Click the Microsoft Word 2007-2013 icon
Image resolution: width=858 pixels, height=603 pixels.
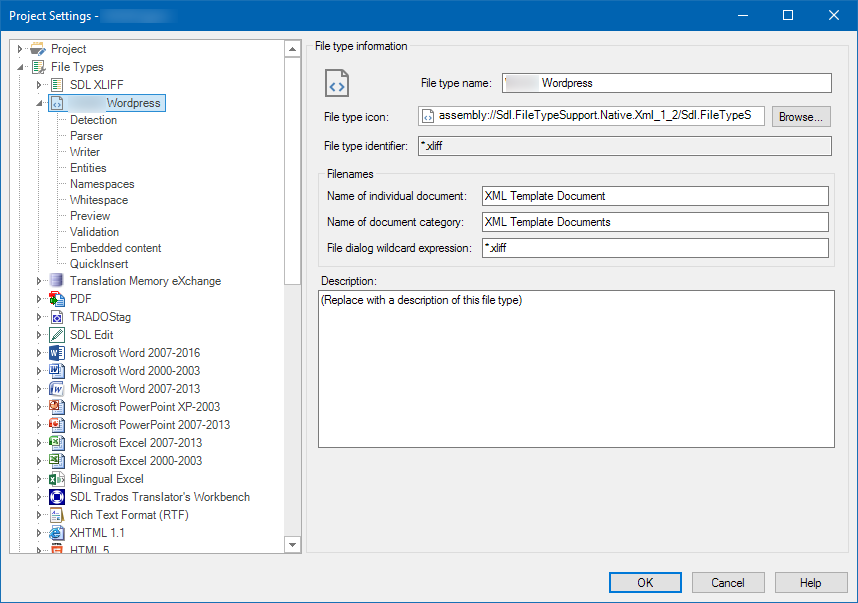pyautogui.click(x=56, y=389)
